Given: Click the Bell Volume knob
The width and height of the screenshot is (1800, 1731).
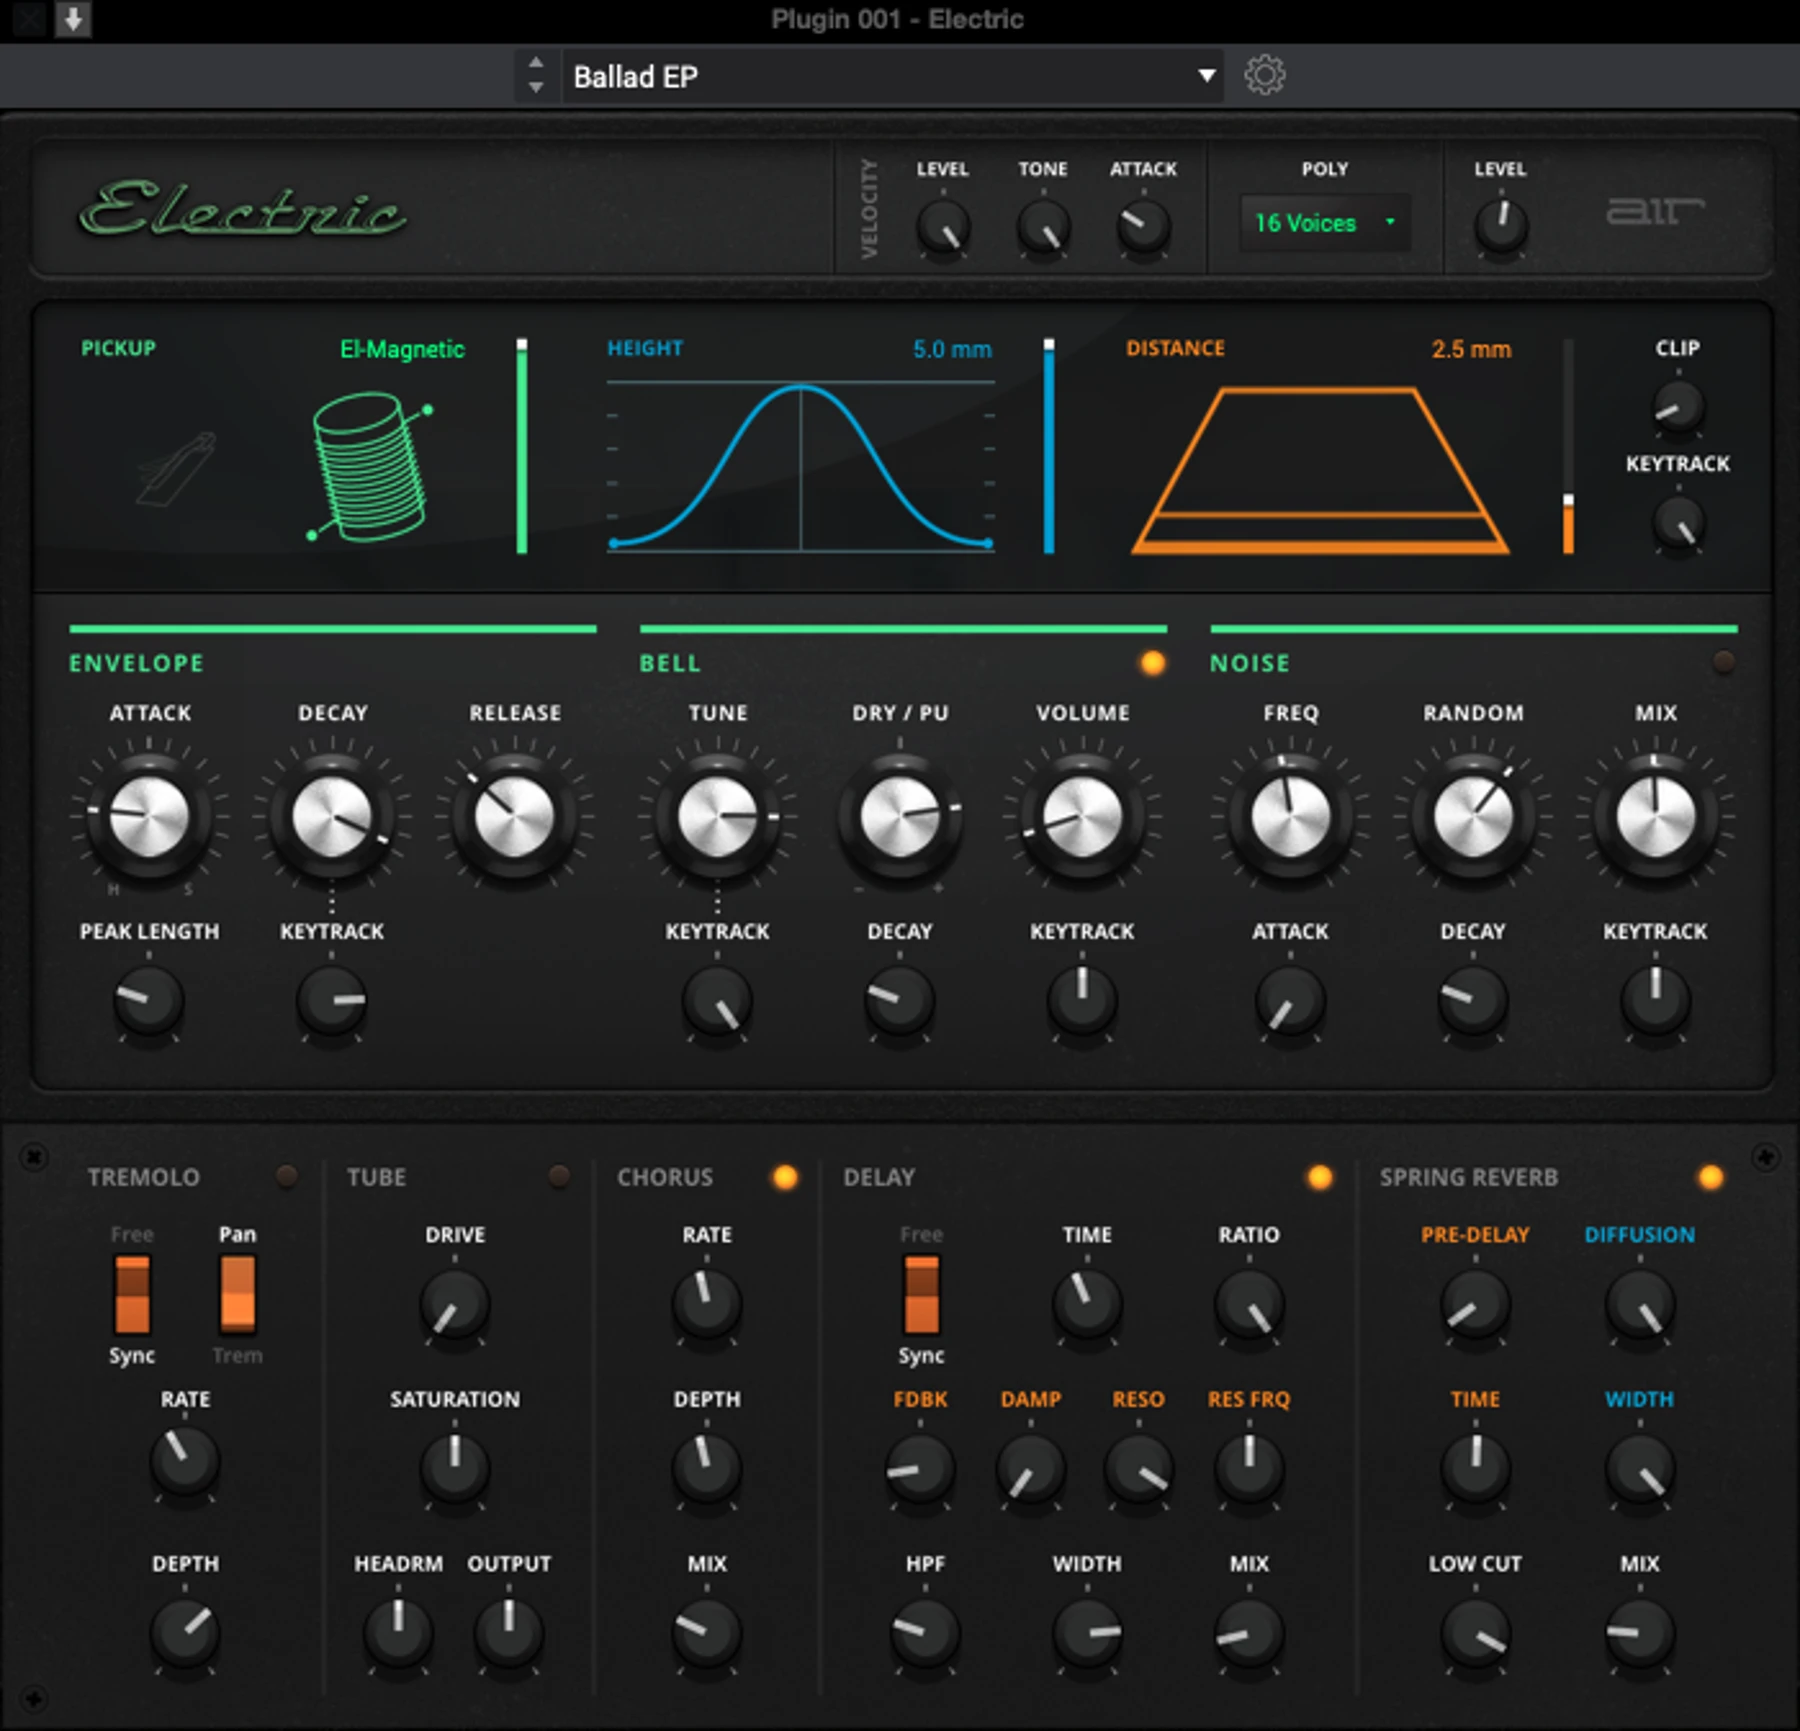Looking at the screenshot, I should (1082, 817).
